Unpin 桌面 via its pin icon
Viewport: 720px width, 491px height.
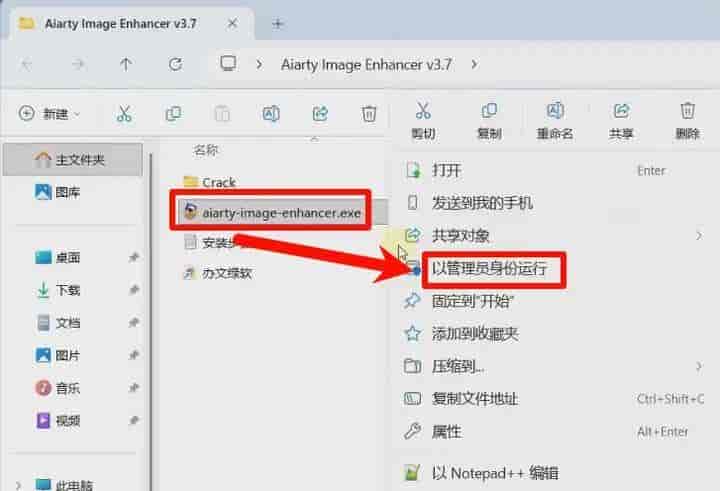point(134,257)
